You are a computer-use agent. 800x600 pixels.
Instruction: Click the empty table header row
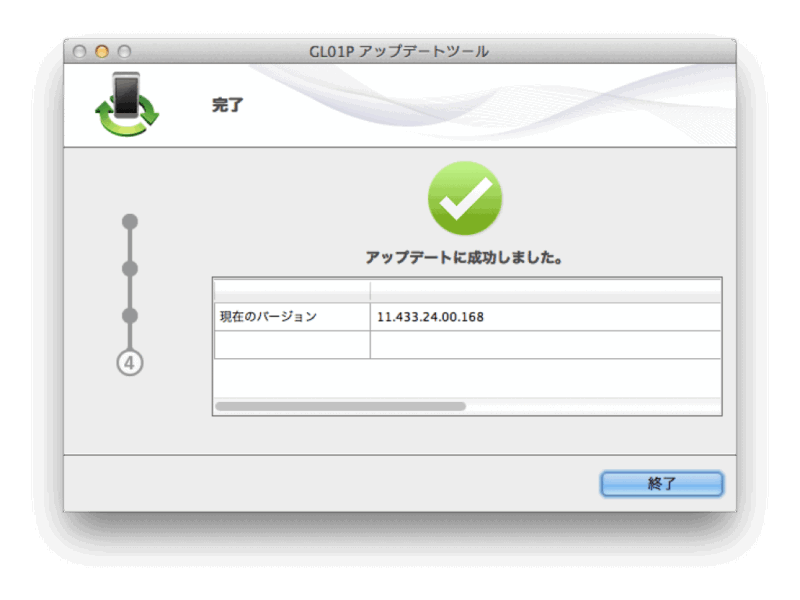coord(464,289)
